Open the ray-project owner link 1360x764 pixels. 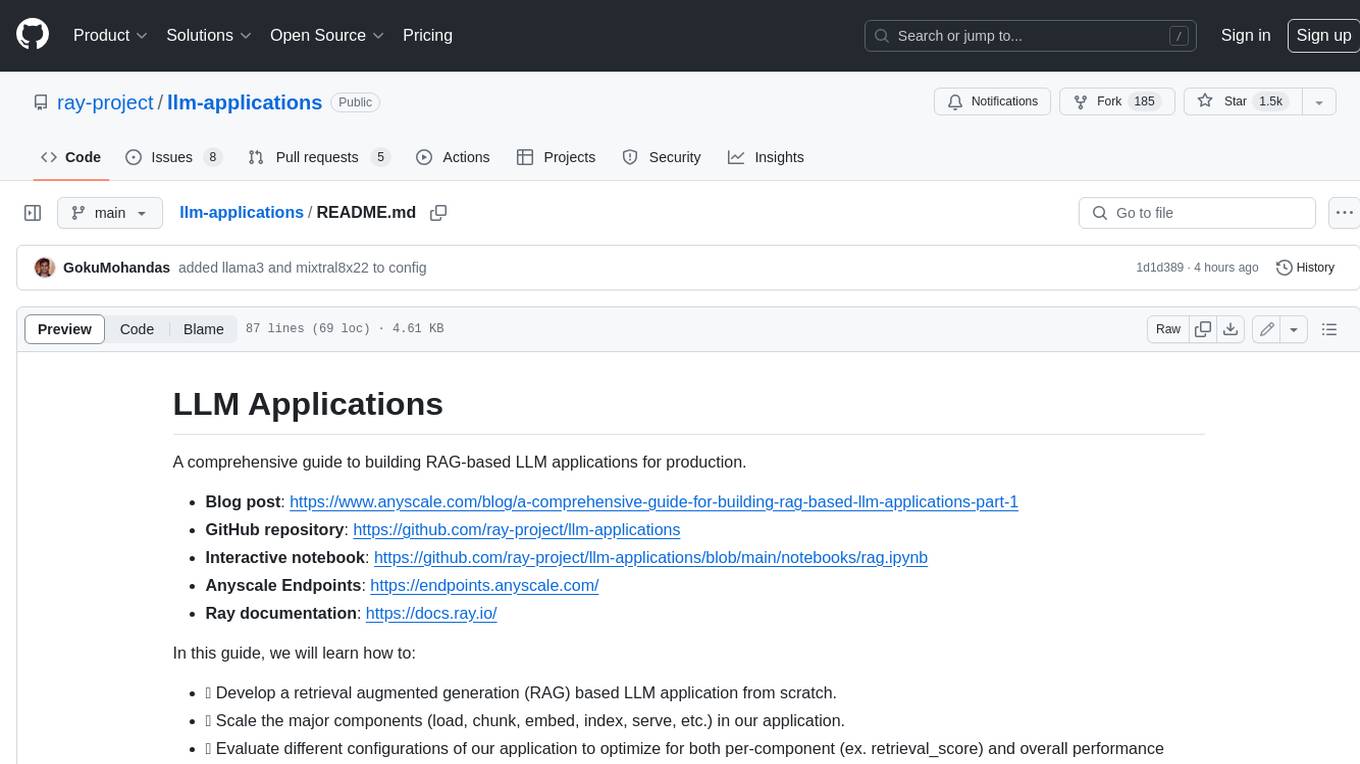pos(105,103)
